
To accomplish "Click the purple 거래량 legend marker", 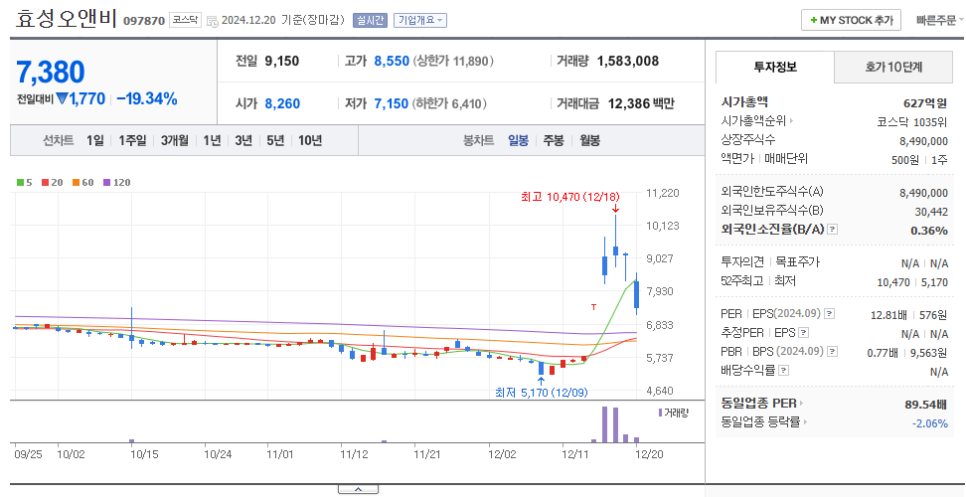I will tap(660, 412).
